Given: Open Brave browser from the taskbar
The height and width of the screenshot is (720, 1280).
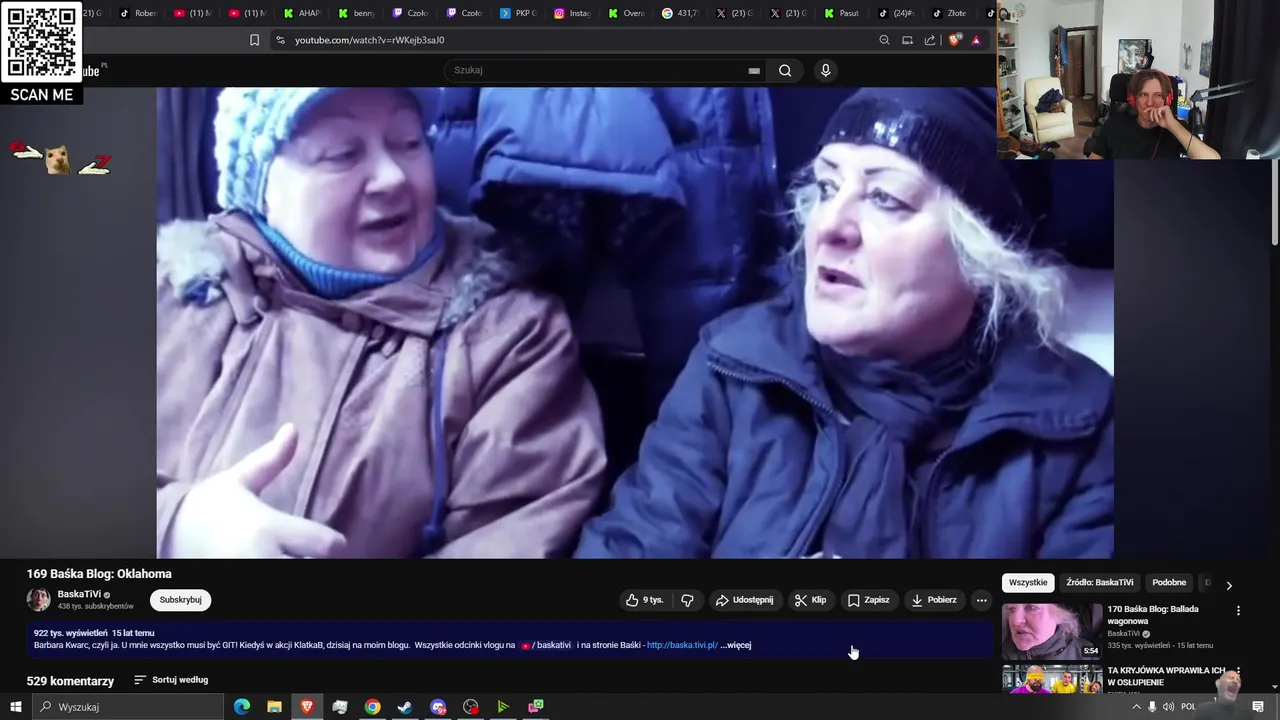Looking at the screenshot, I should point(307,707).
